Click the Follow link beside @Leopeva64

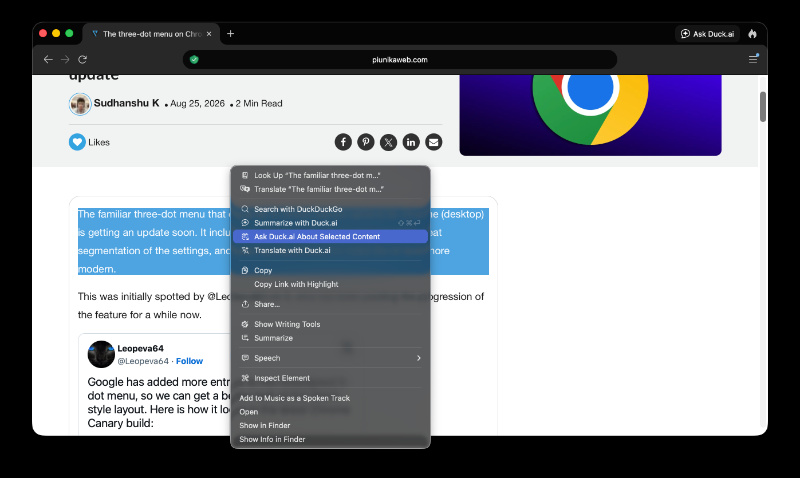click(x=189, y=361)
